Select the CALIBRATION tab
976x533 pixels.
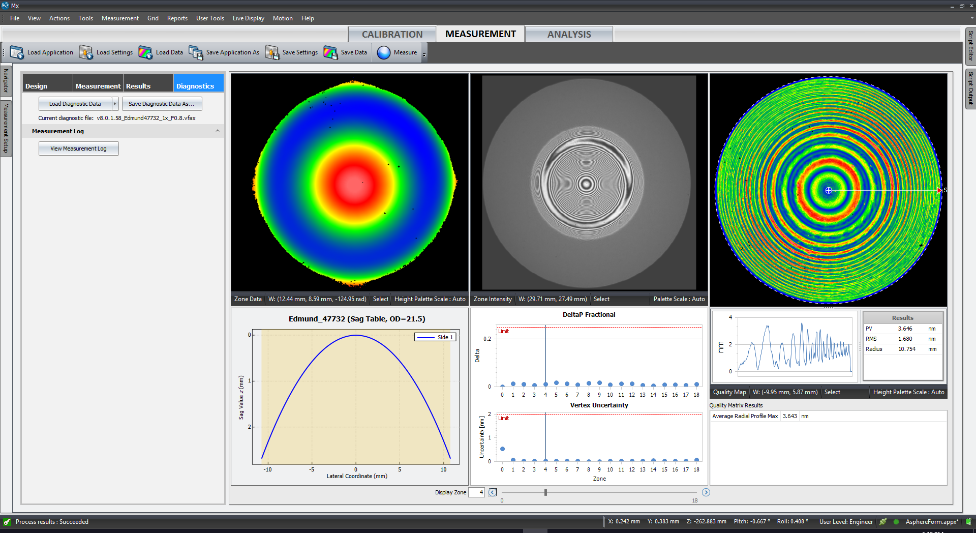click(392, 34)
